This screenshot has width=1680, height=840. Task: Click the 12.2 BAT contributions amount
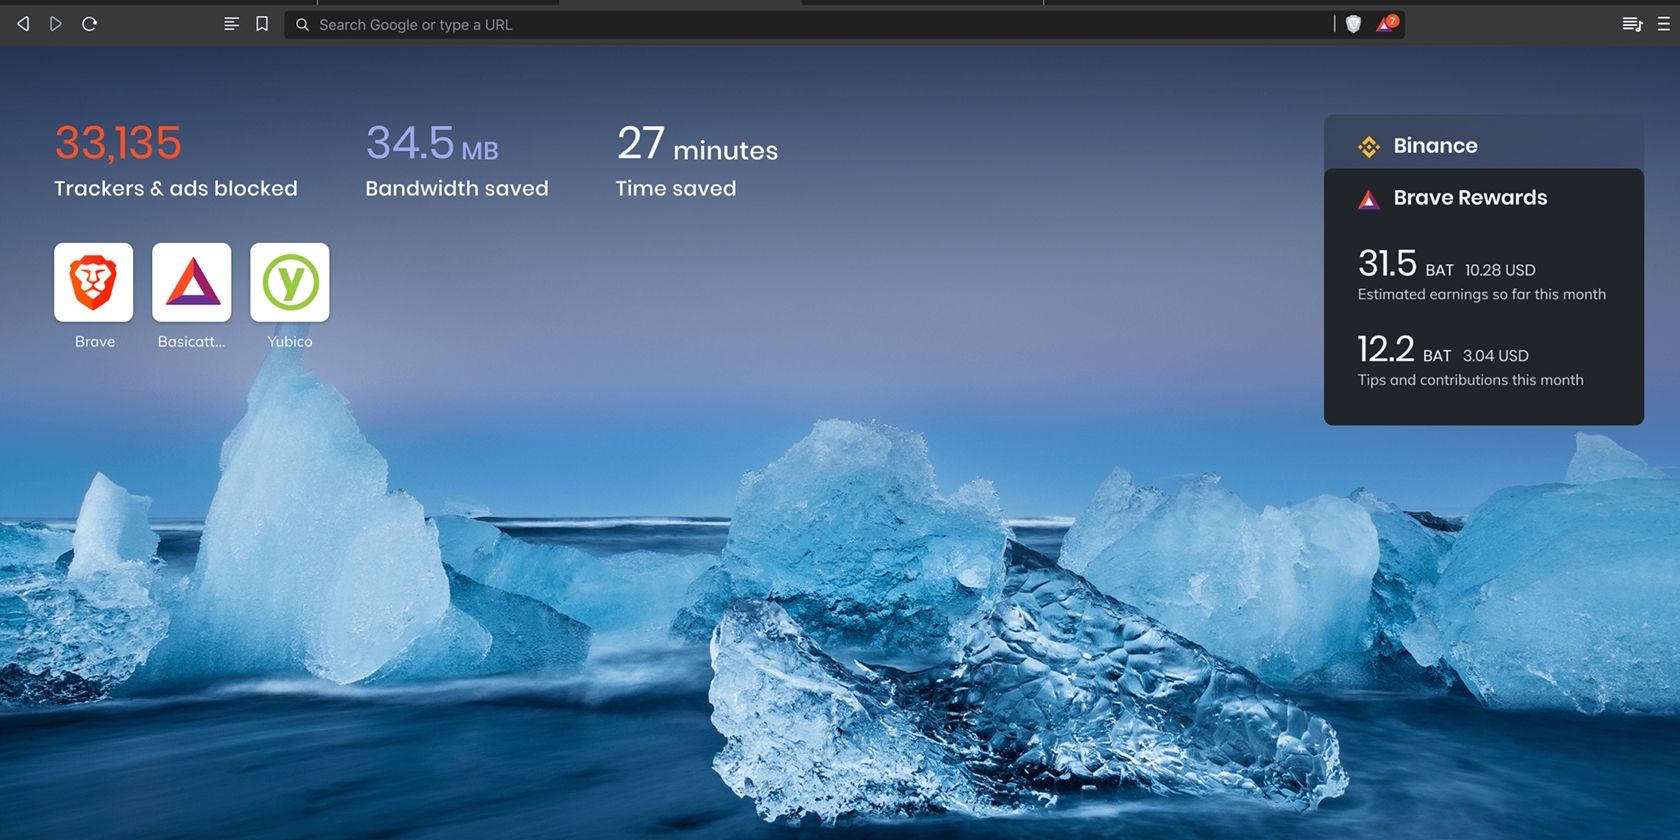click(x=1404, y=350)
